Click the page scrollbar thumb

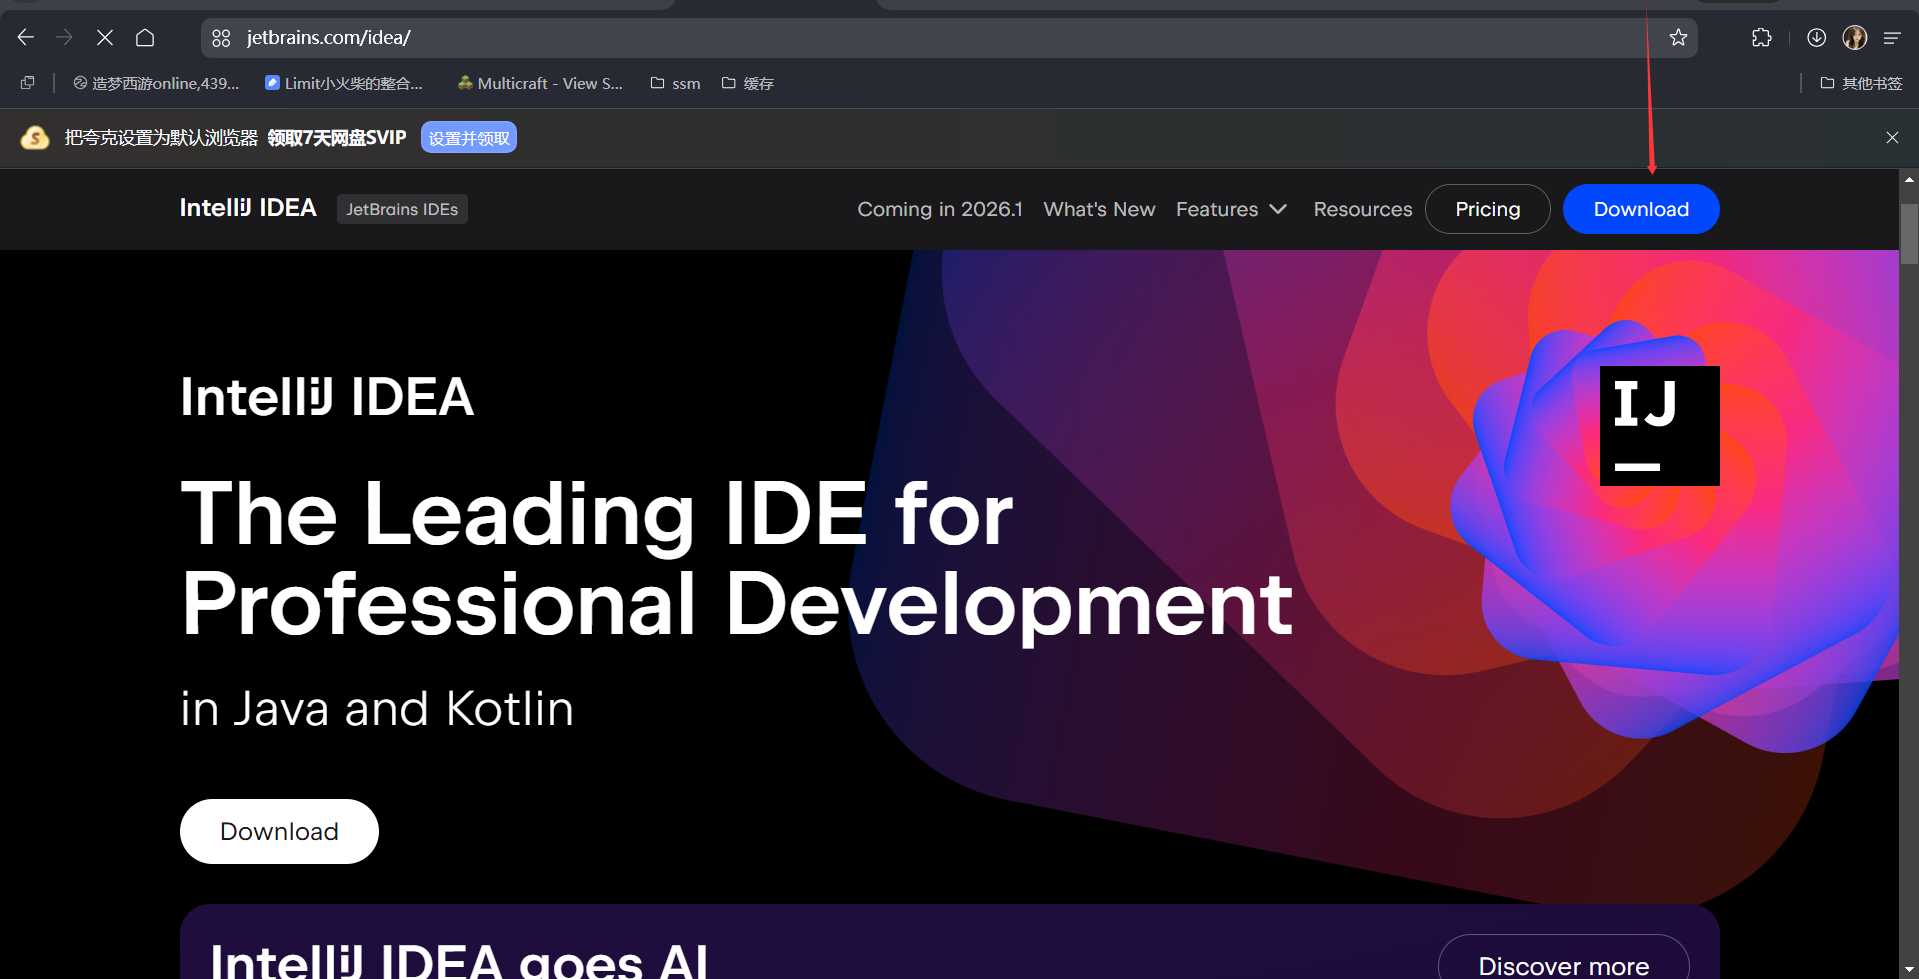[x=1909, y=234]
